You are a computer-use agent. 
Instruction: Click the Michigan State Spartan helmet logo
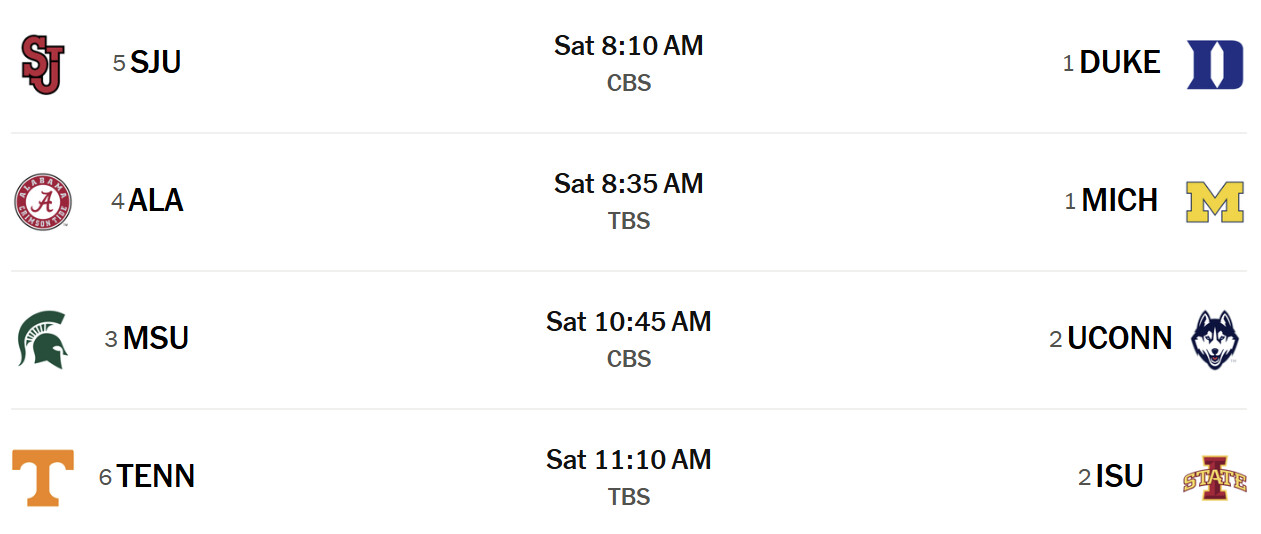click(x=42, y=339)
